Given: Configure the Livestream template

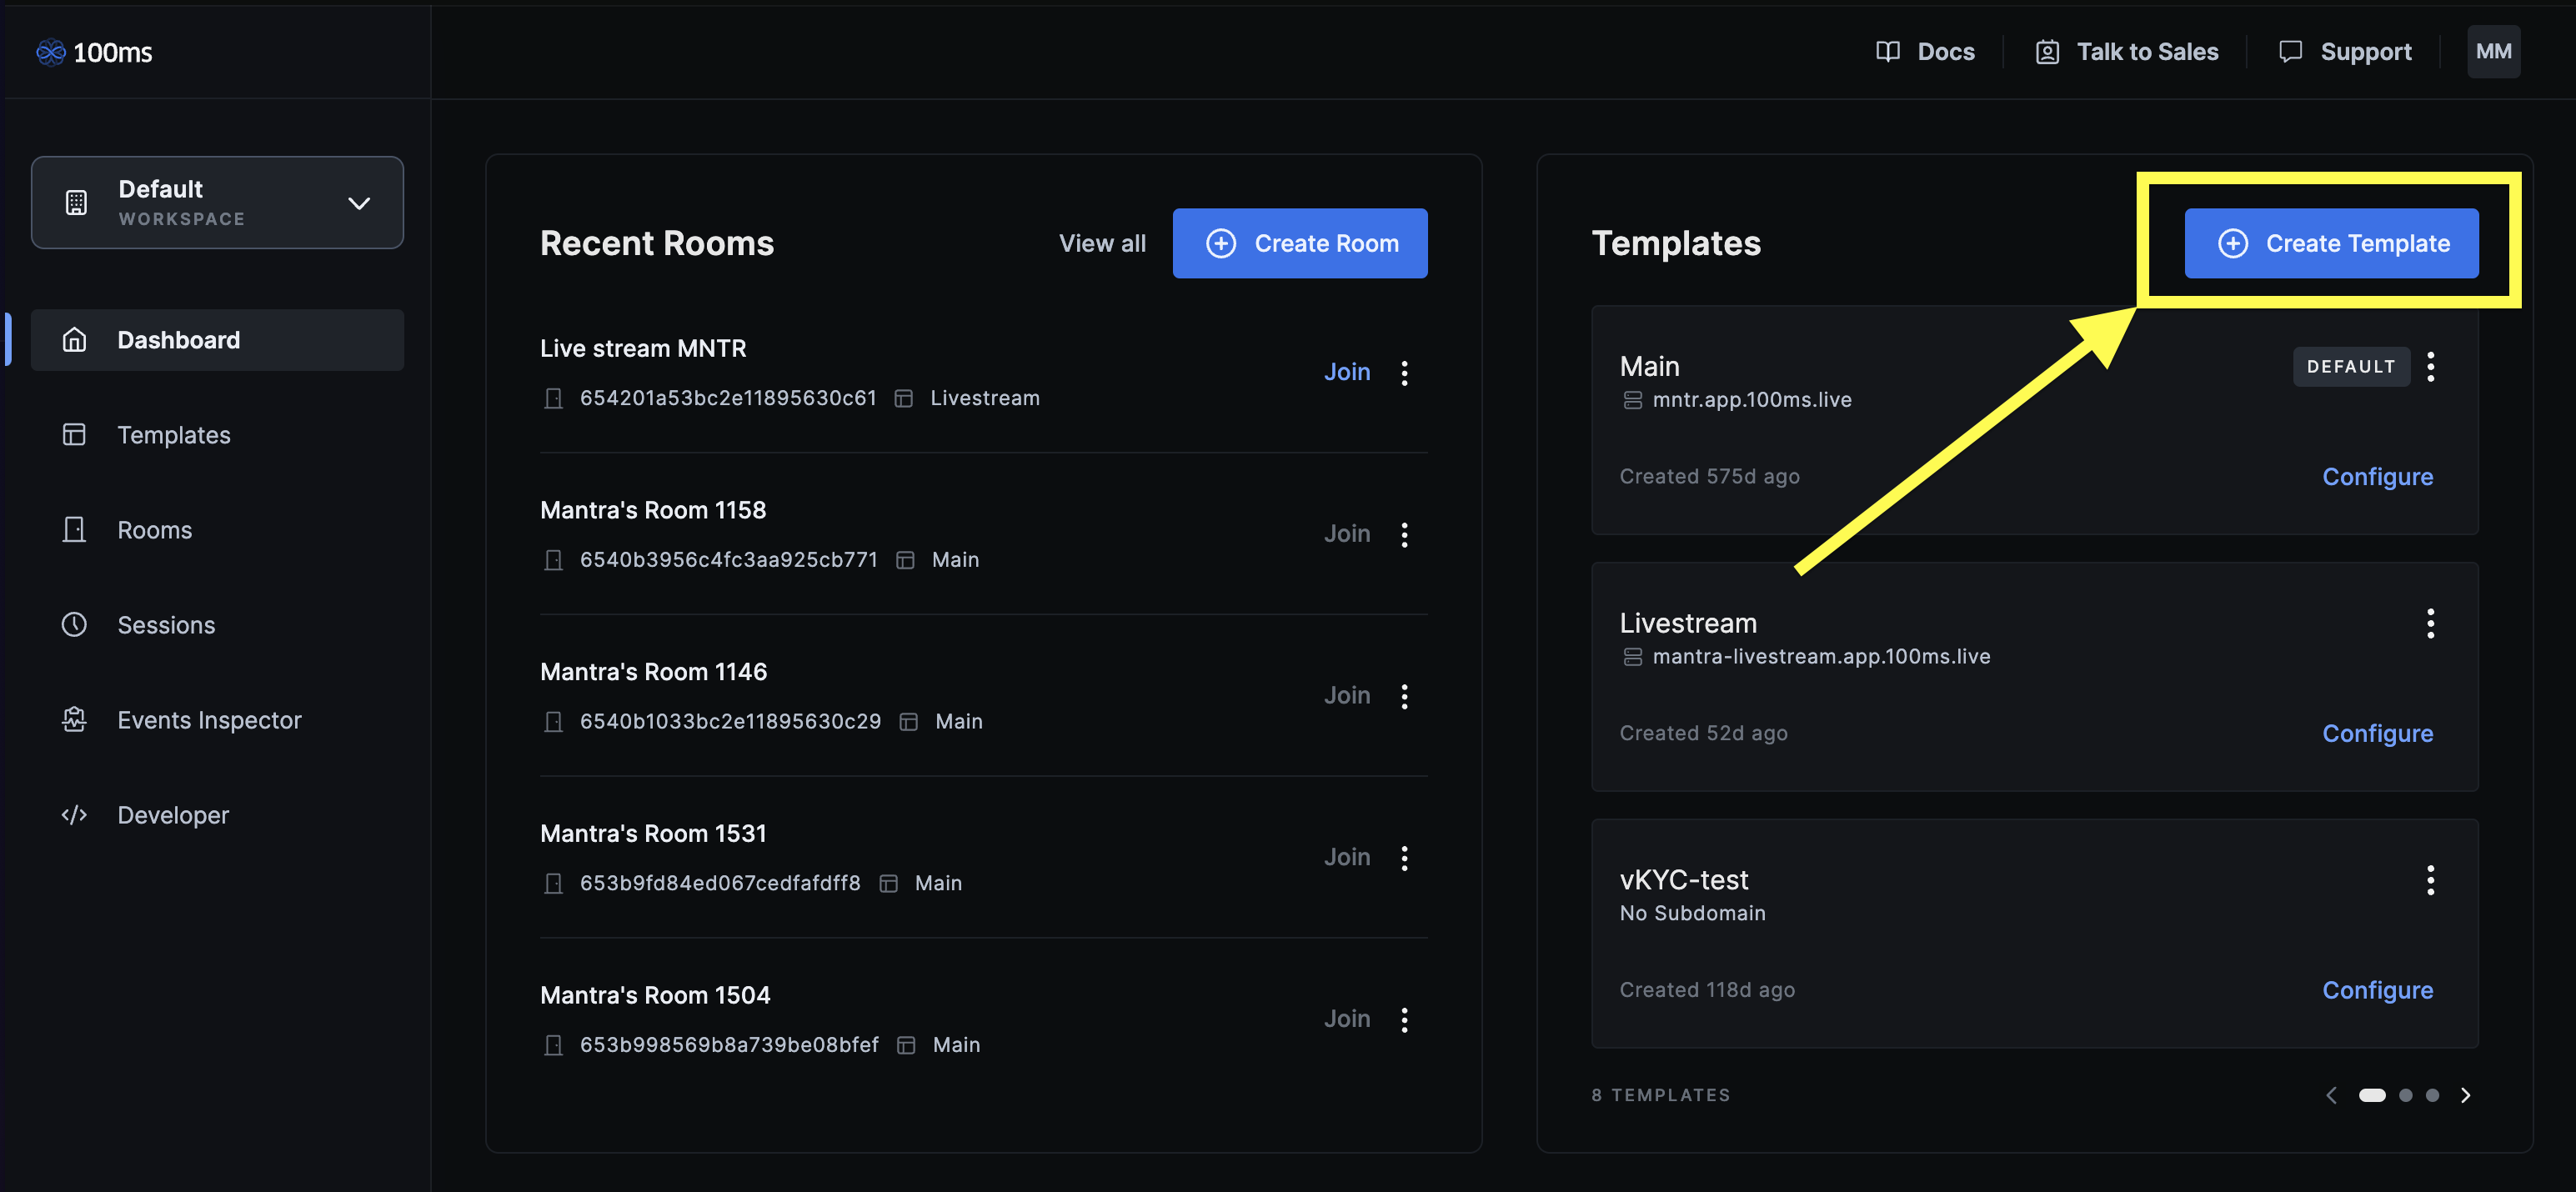Looking at the screenshot, I should (x=2376, y=733).
